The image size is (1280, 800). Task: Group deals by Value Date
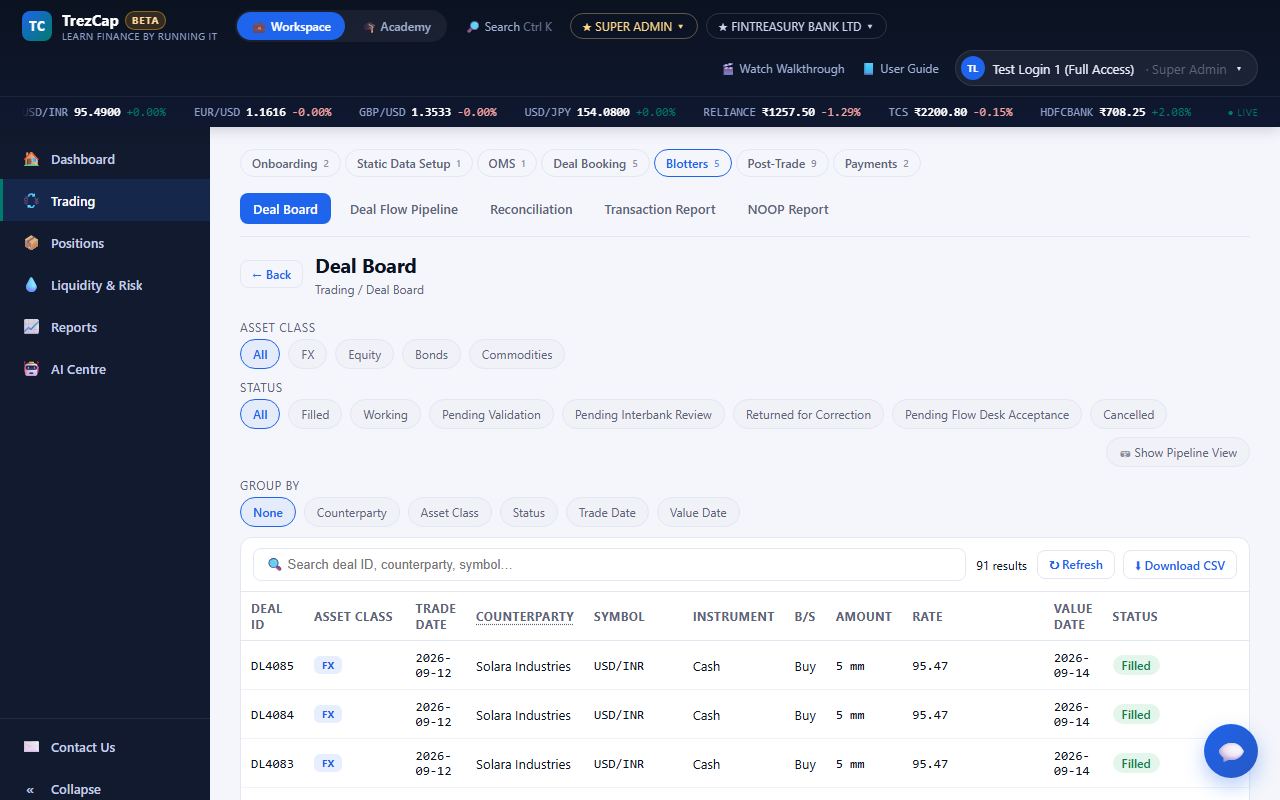click(x=698, y=513)
